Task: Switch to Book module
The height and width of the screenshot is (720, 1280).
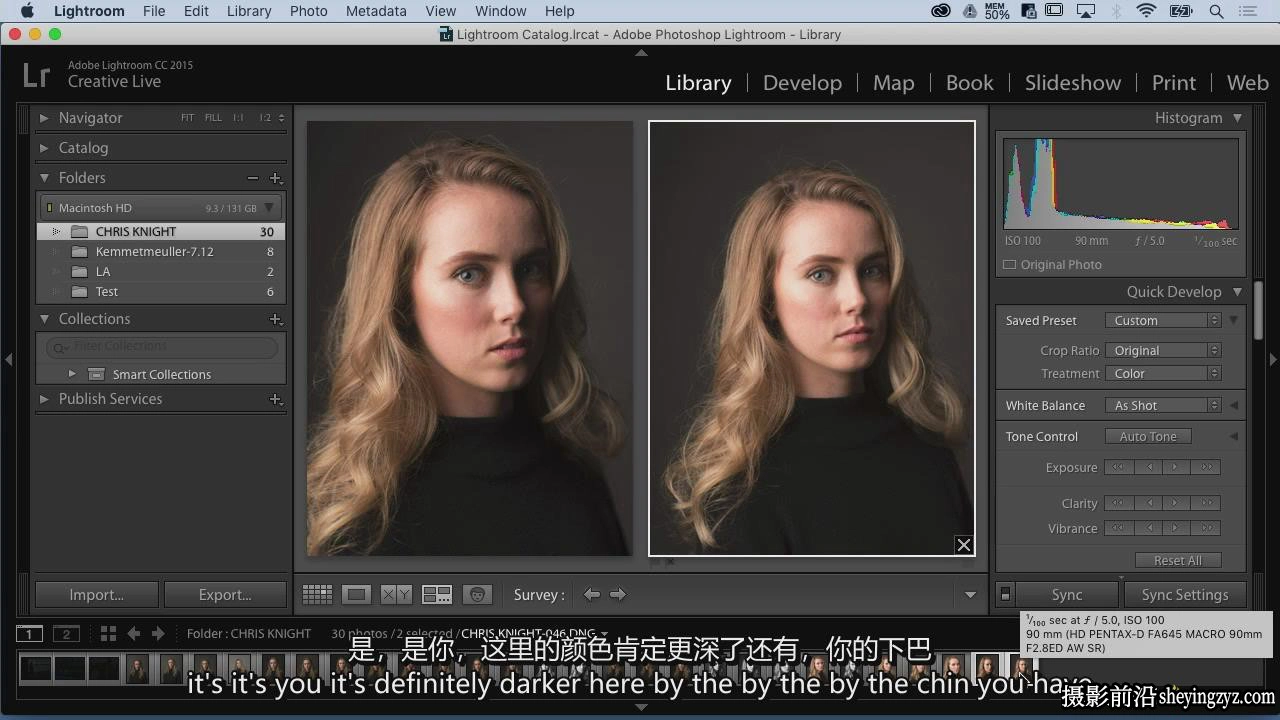Action: pos(970,83)
